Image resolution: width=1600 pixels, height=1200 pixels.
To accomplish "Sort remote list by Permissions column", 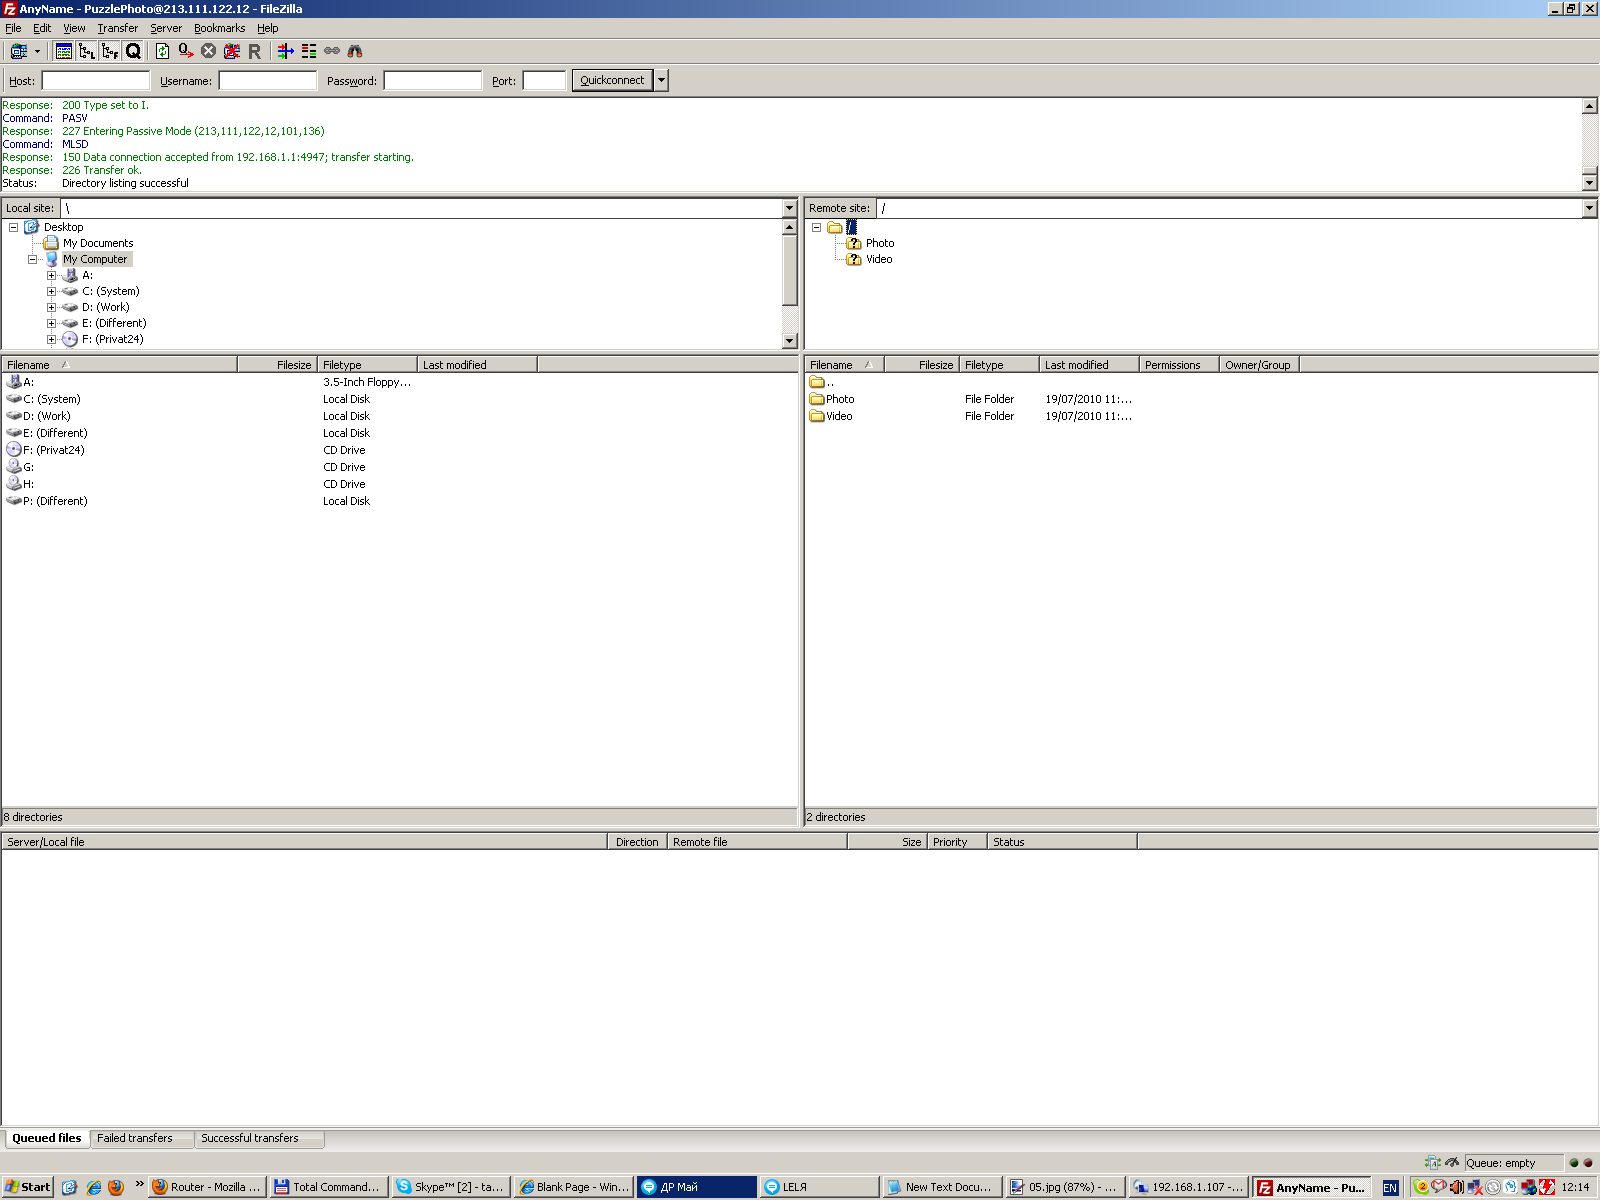I will point(1179,365).
